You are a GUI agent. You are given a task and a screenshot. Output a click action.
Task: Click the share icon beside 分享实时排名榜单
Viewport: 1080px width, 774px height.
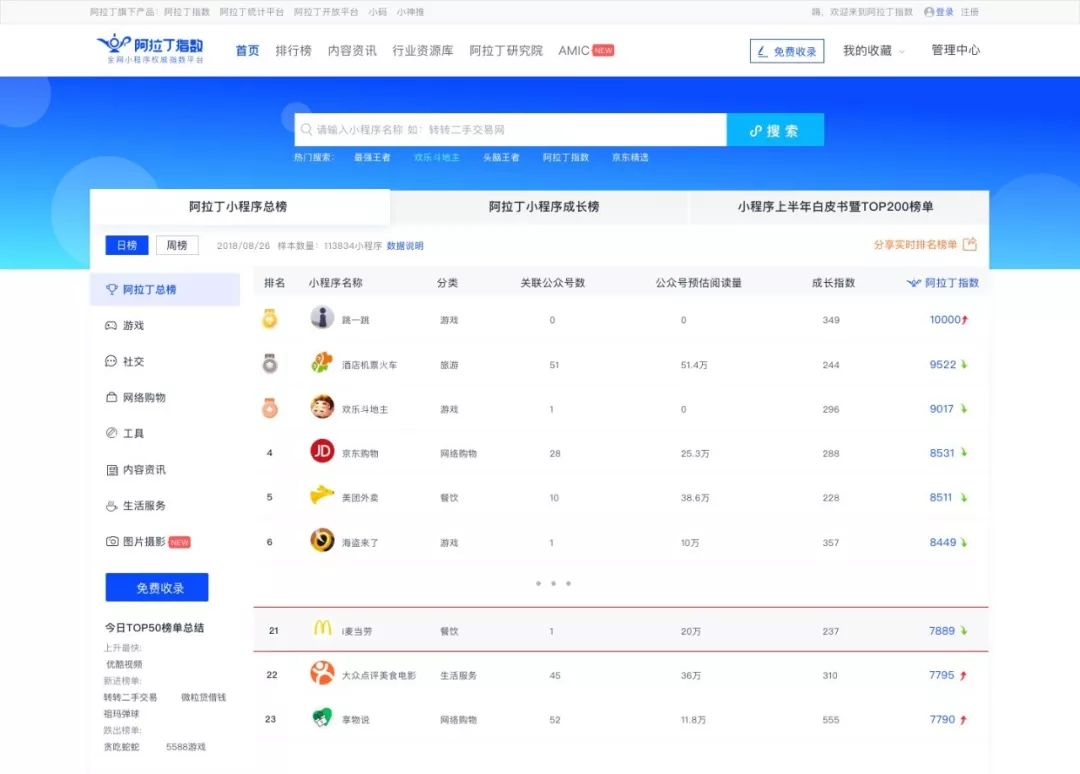pos(969,245)
